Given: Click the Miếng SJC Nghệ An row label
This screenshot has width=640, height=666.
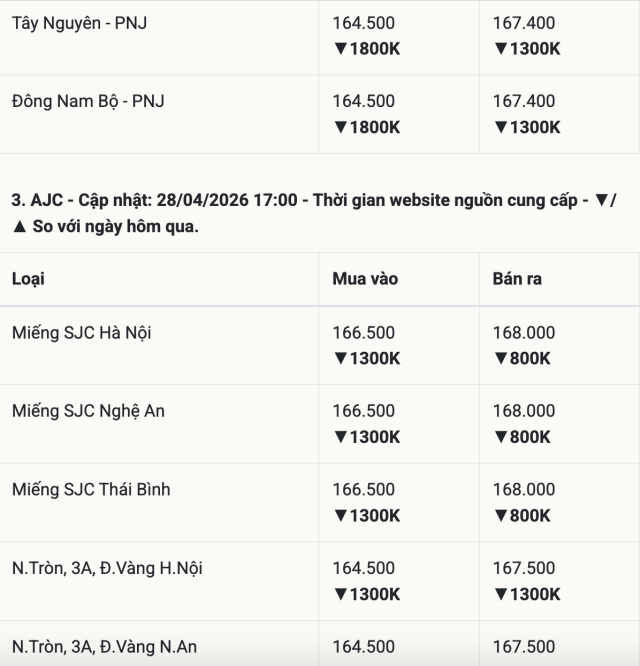Looking at the screenshot, I should click(88, 411).
